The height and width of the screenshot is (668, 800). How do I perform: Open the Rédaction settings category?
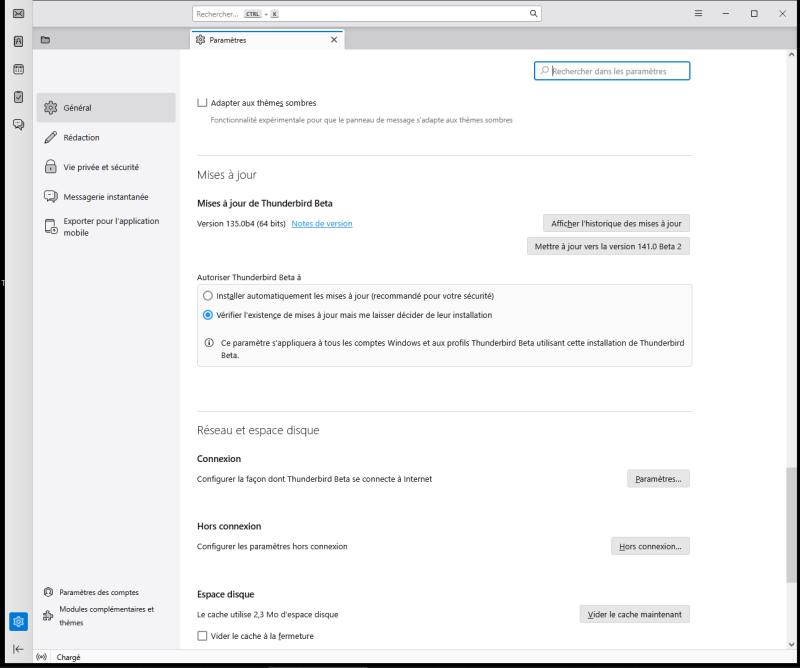(106, 137)
